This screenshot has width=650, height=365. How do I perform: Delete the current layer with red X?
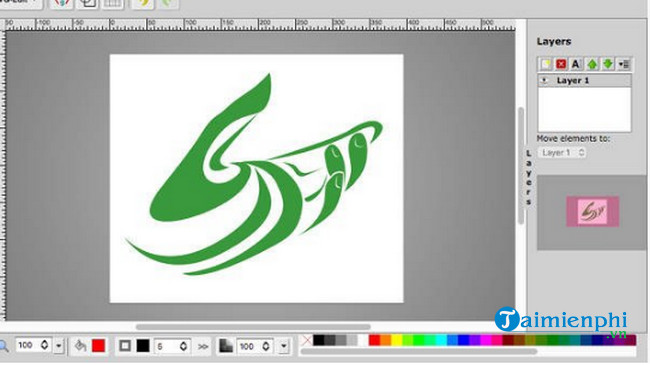click(x=561, y=64)
